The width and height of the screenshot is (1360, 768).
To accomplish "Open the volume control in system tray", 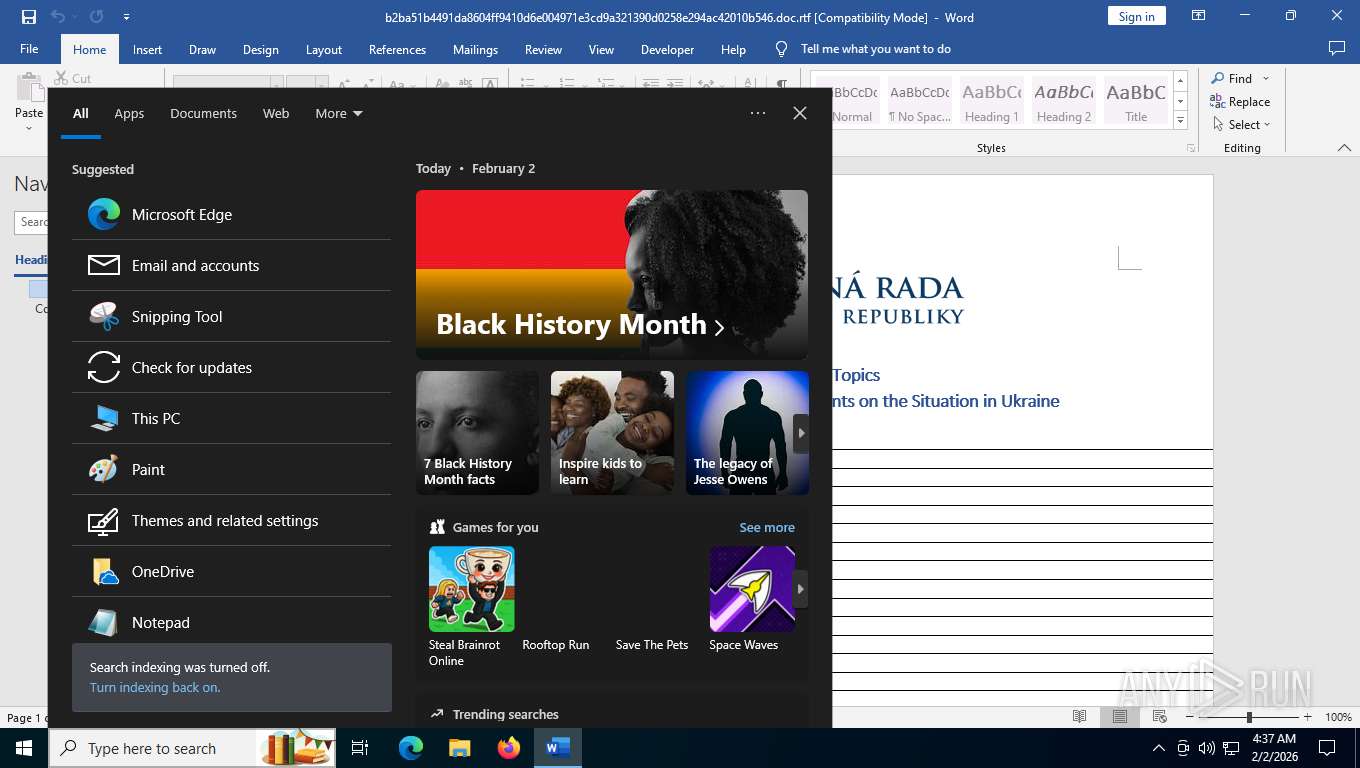I will 1207,748.
